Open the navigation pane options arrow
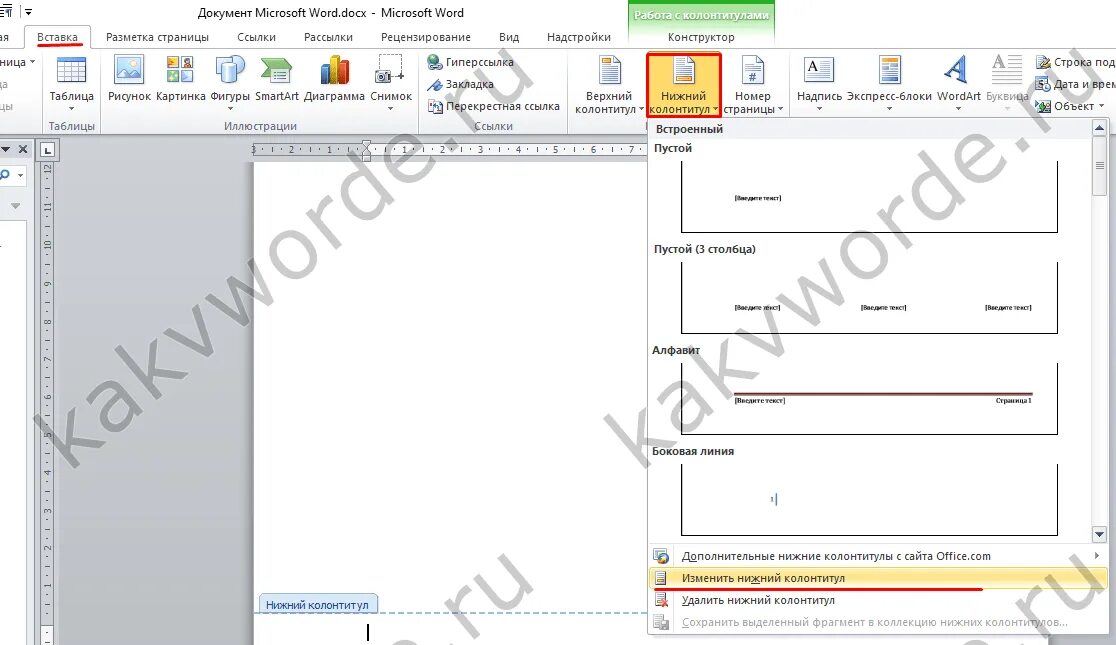This screenshot has height=645, width=1116. pyautogui.click(x=6, y=150)
